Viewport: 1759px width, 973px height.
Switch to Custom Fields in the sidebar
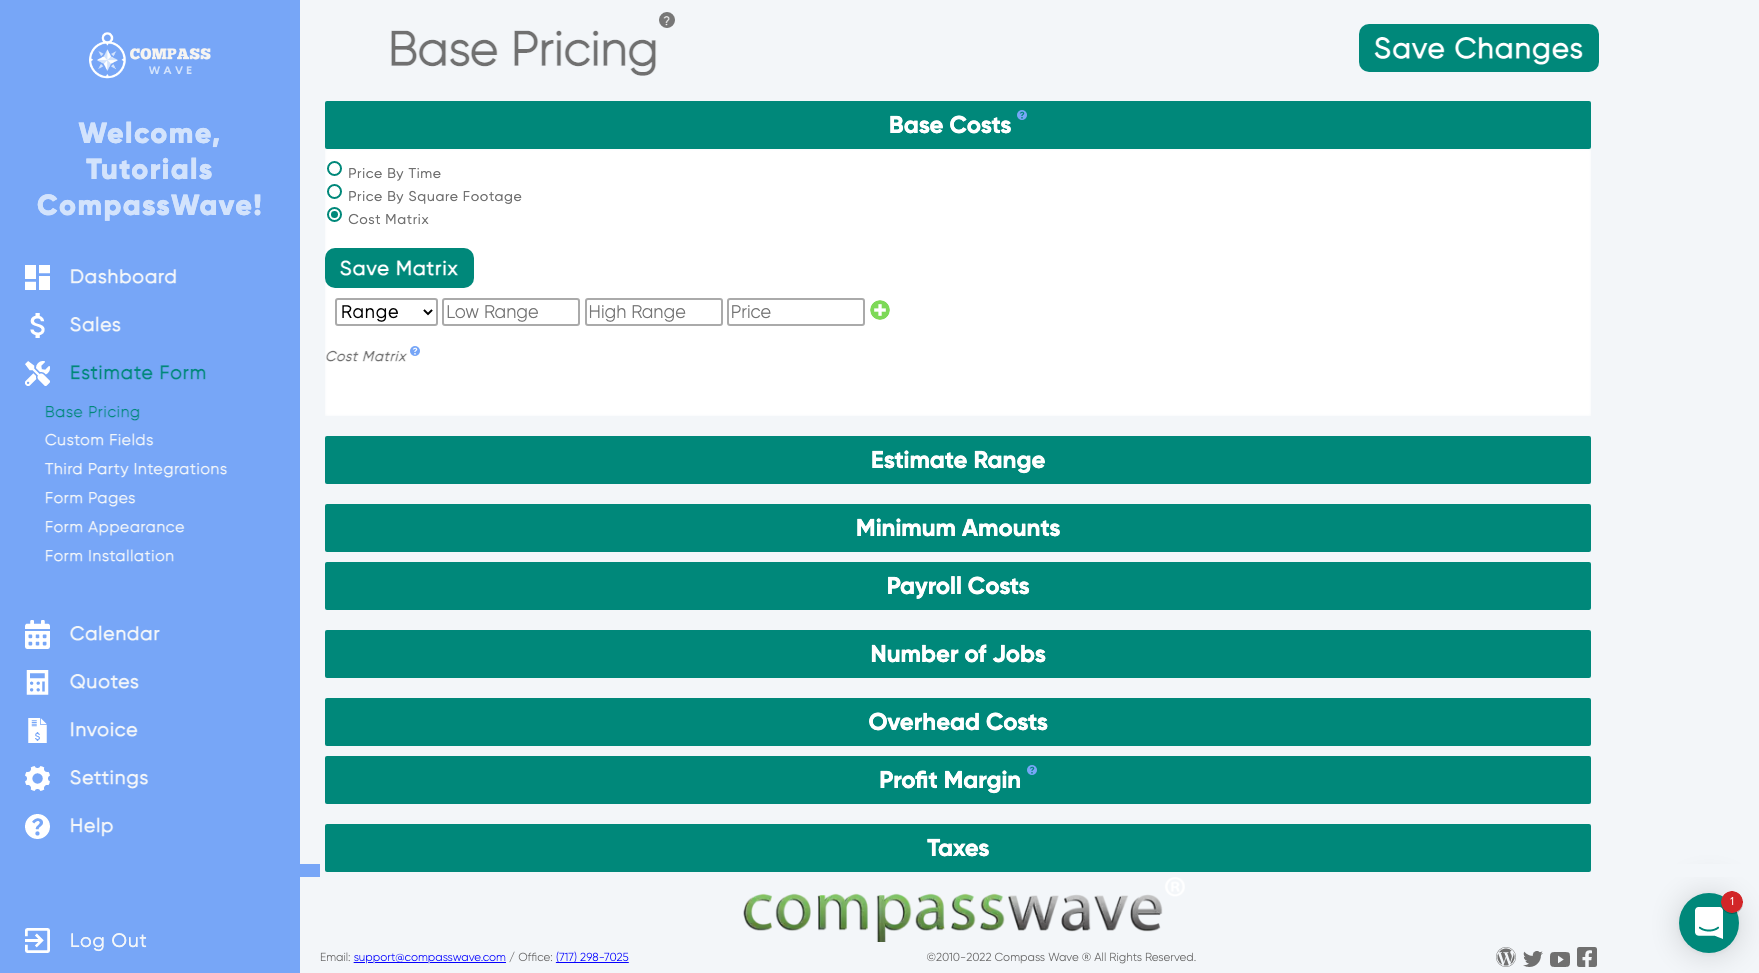tap(99, 440)
